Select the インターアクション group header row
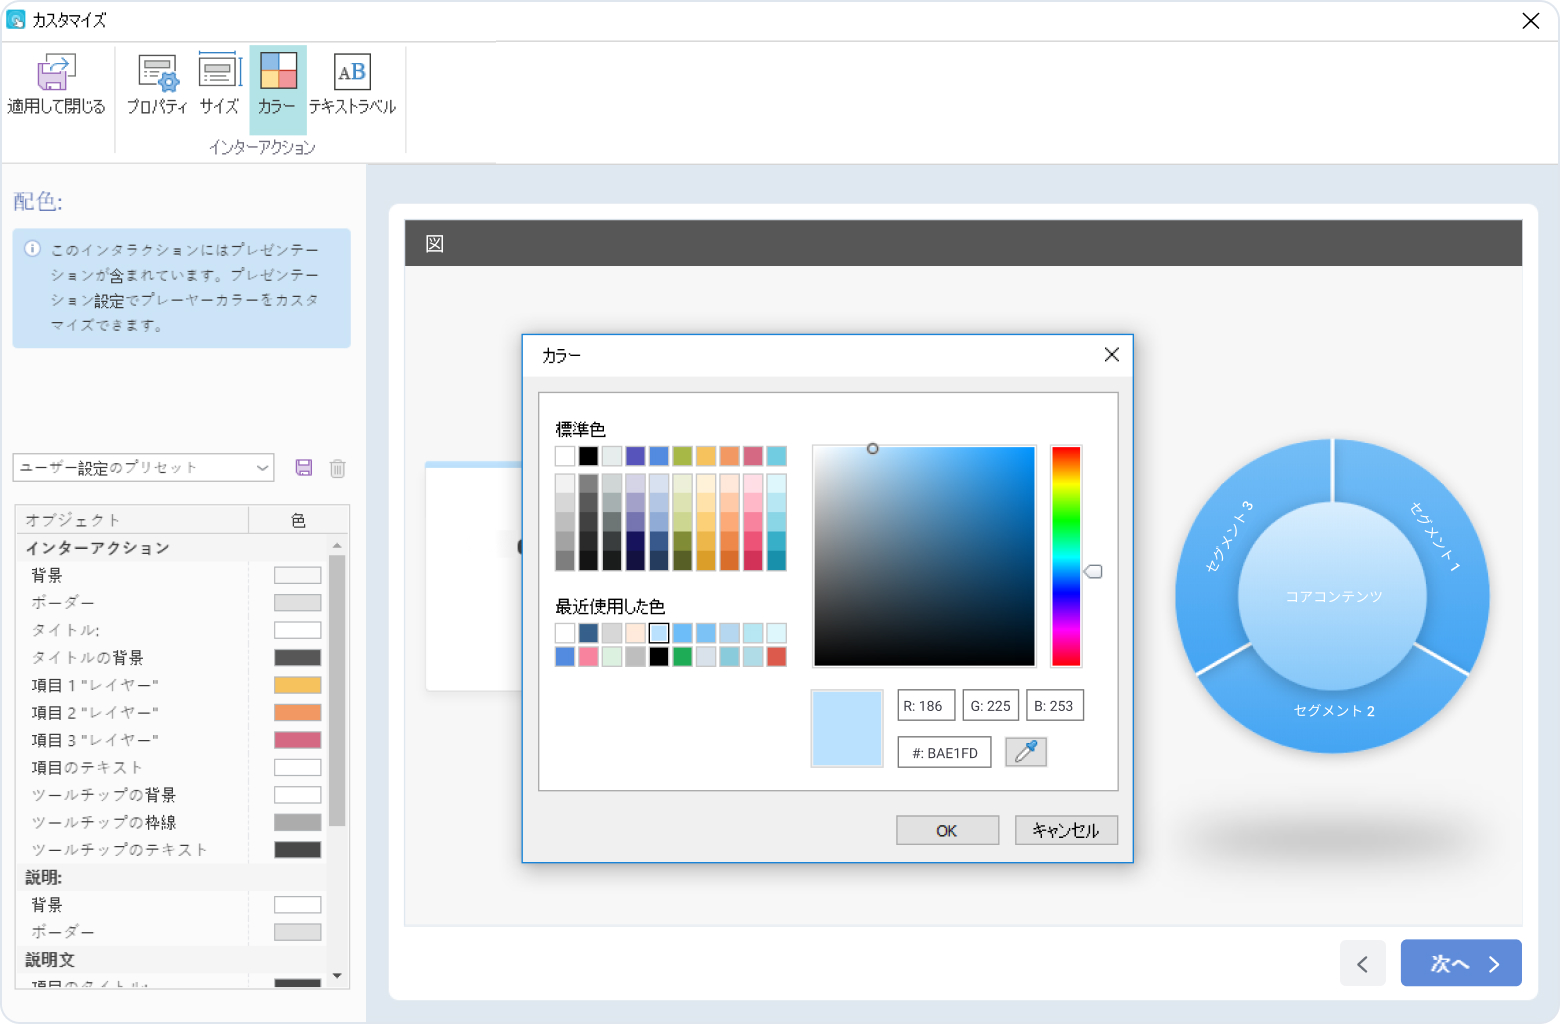The width and height of the screenshot is (1560, 1024). (172, 548)
